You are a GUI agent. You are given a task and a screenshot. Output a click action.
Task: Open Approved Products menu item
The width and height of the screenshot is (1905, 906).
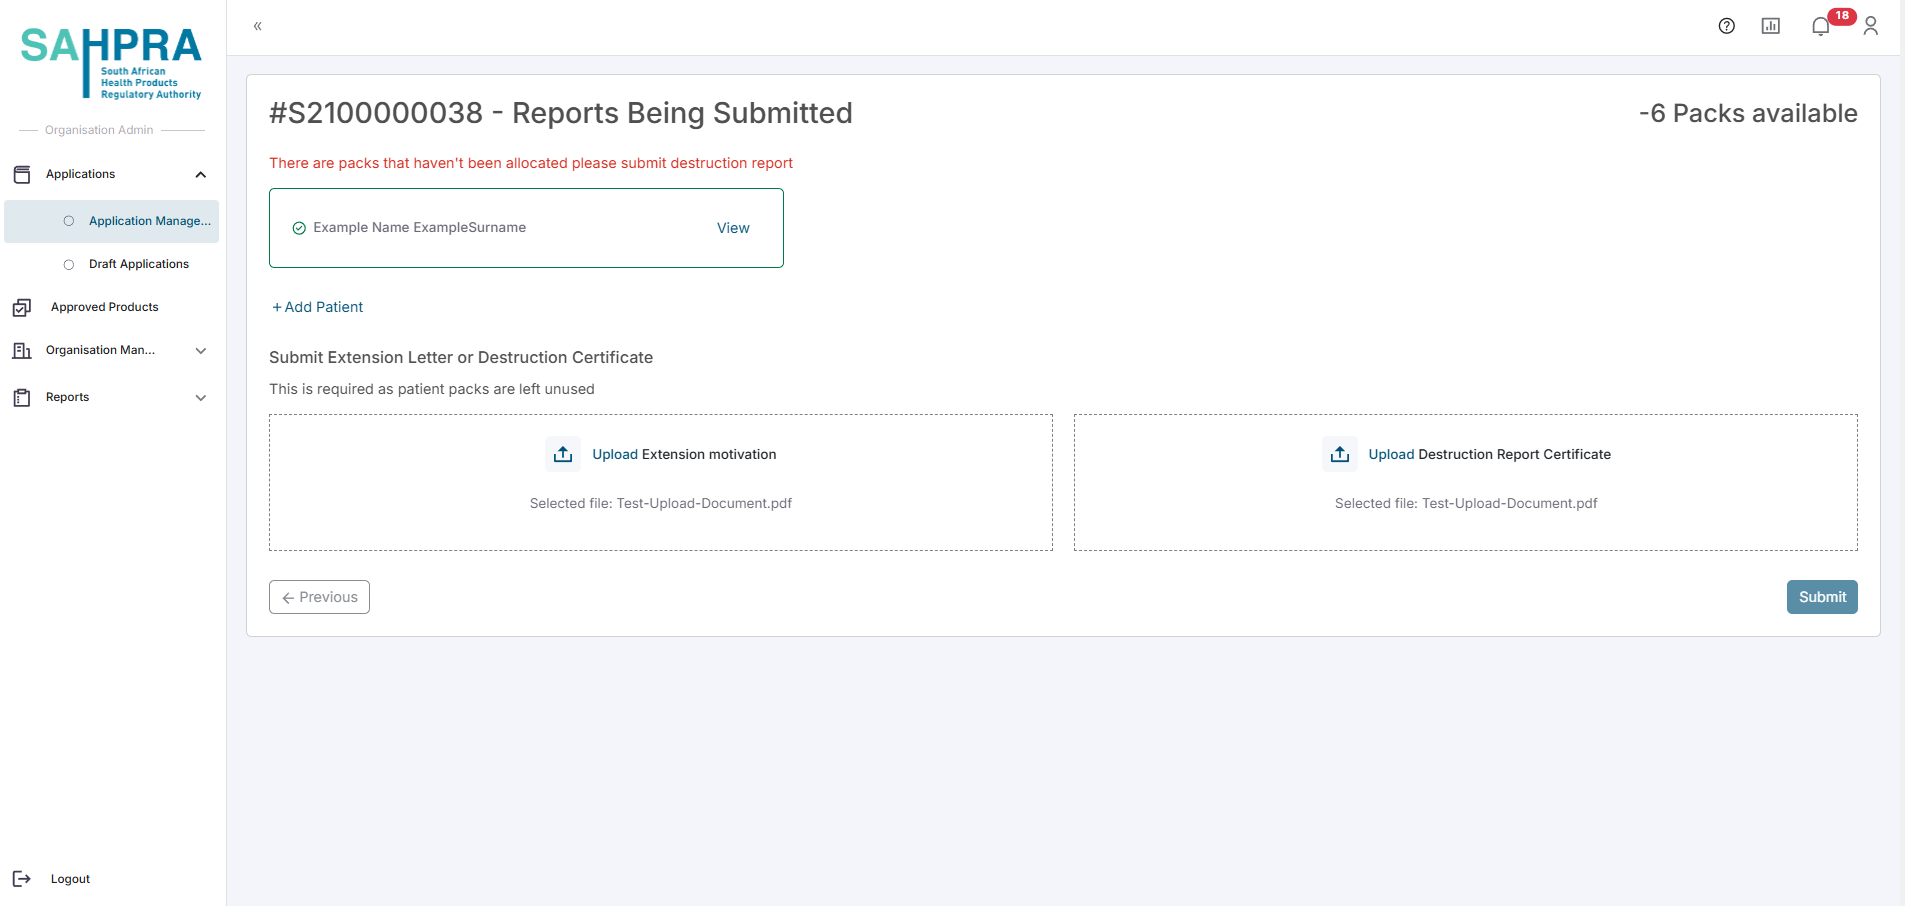click(104, 307)
